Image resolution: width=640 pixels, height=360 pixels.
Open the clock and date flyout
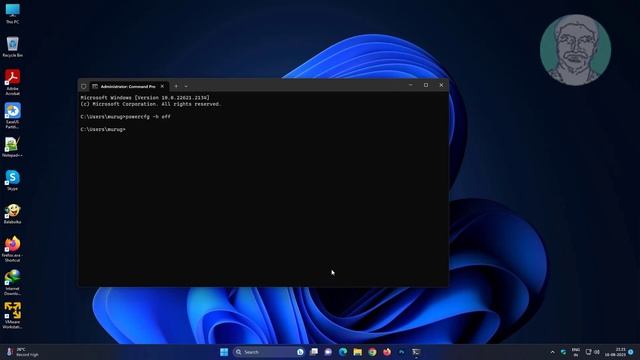click(x=616, y=352)
